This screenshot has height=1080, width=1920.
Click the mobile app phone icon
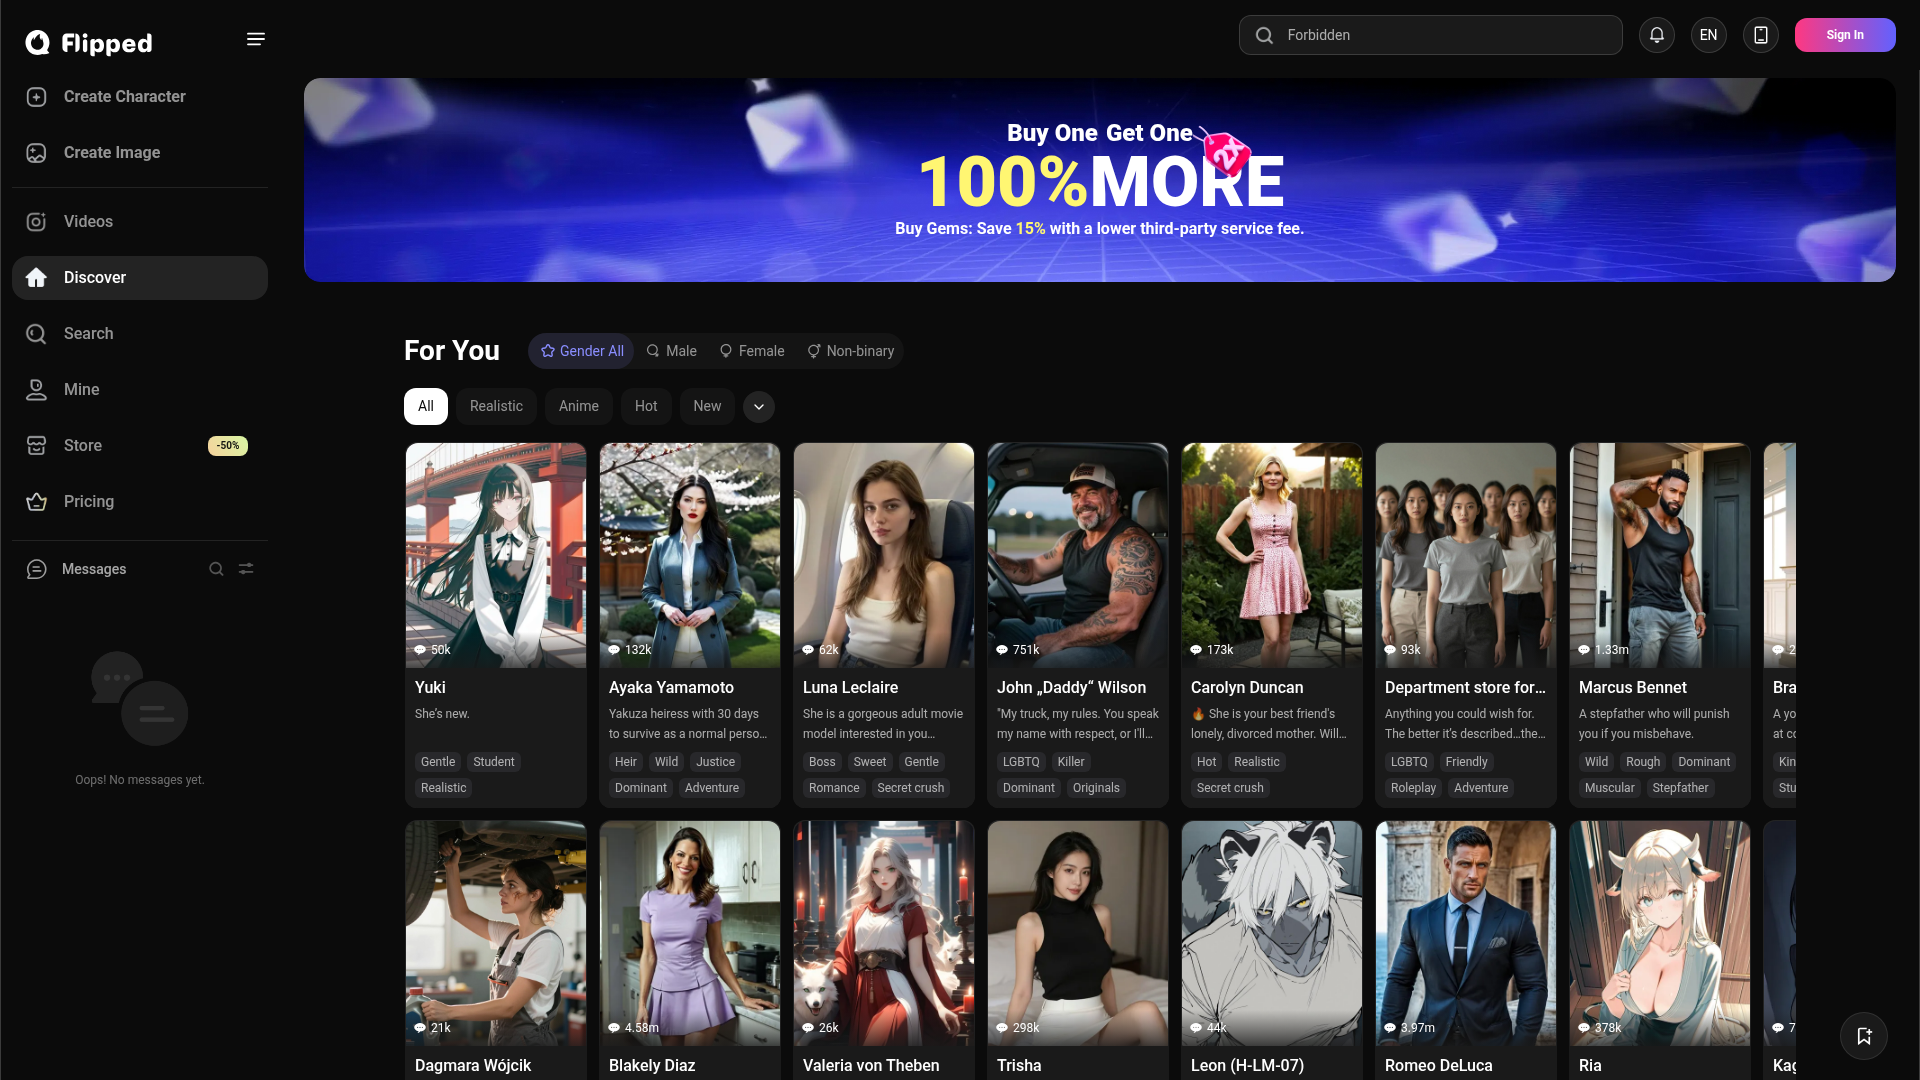click(1761, 35)
